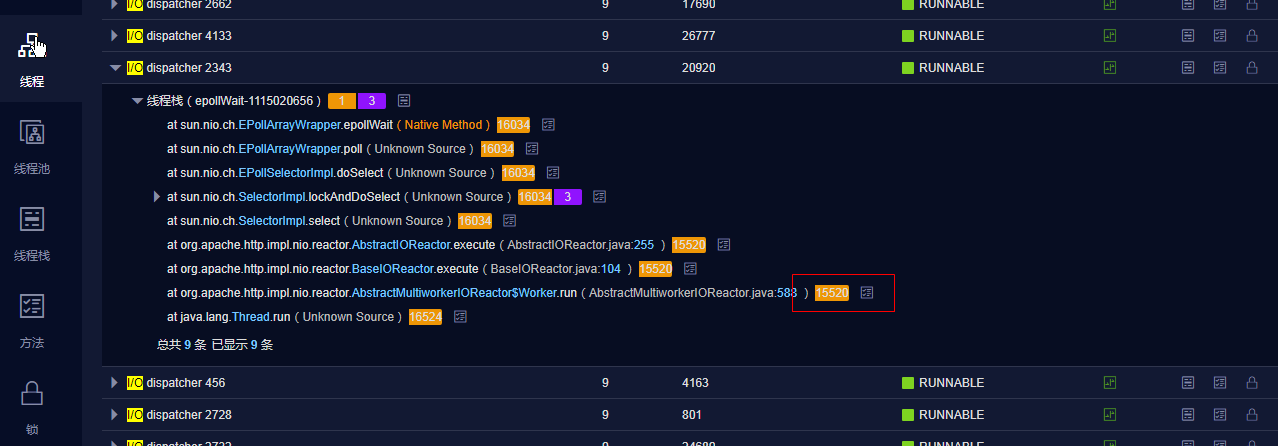This screenshot has height=446, width=1278.
Task: Click the thread stack icon for dispatcher 2343
Action: click(1188, 68)
